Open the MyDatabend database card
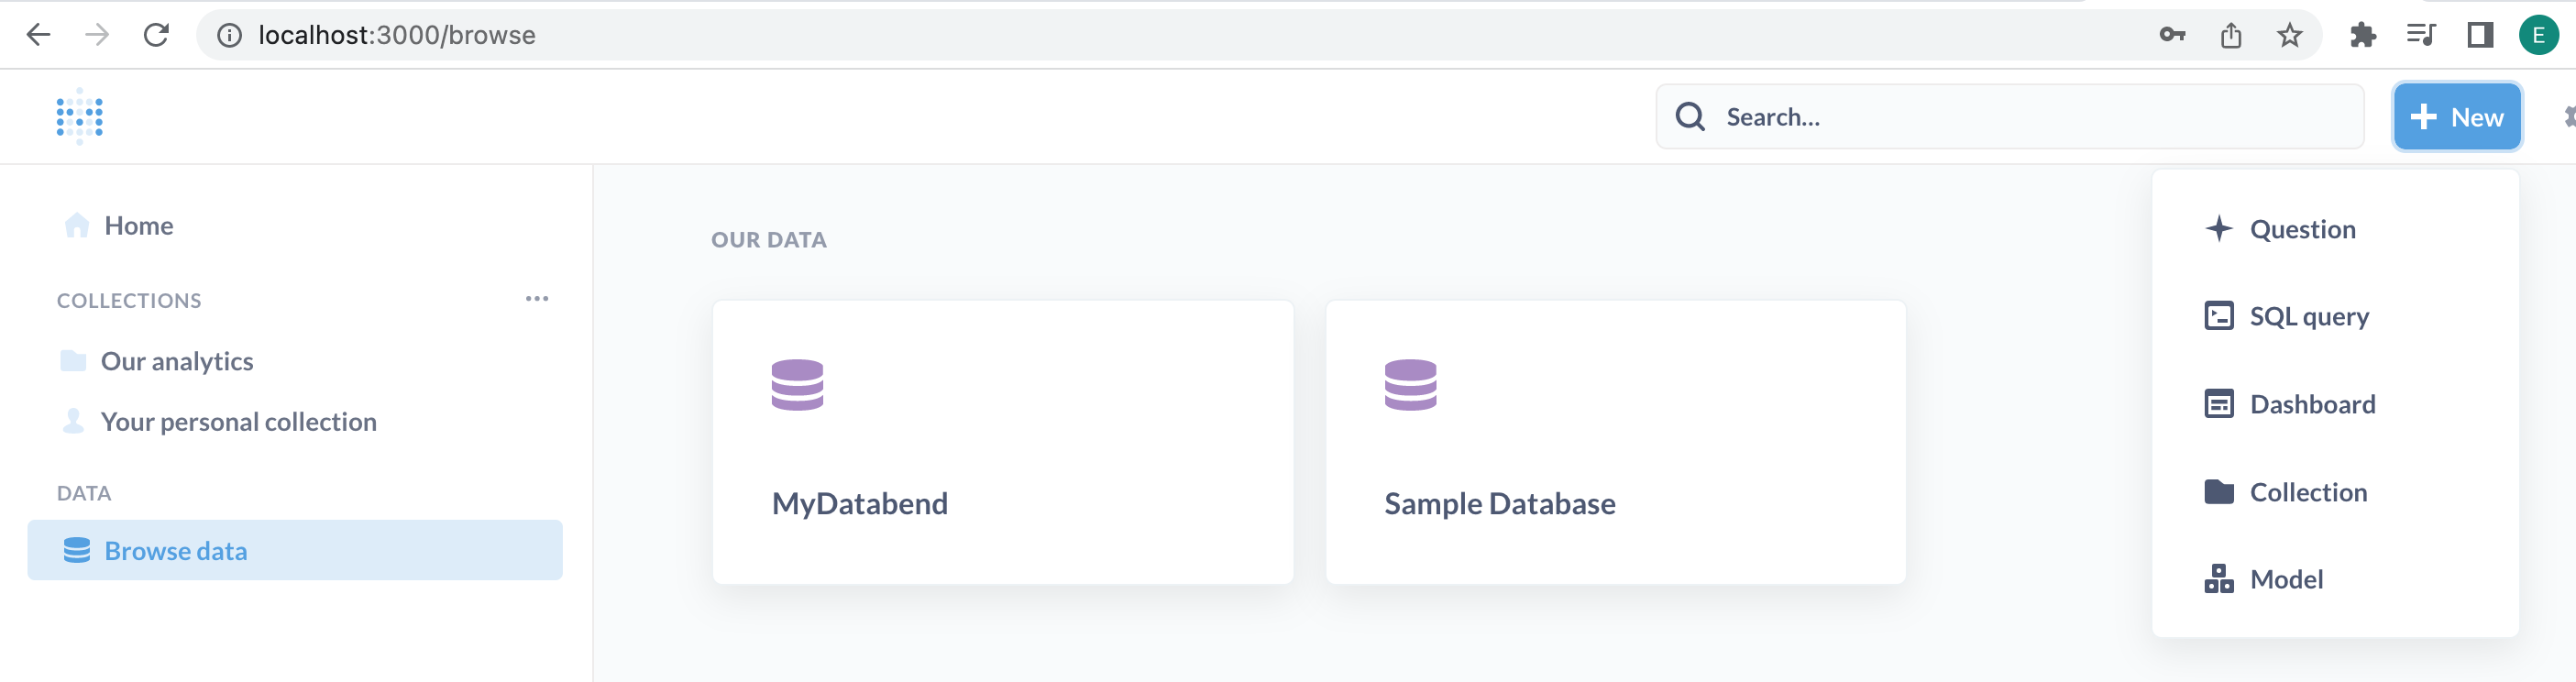This screenshot has height=682, width=2576. (1002, 442)
